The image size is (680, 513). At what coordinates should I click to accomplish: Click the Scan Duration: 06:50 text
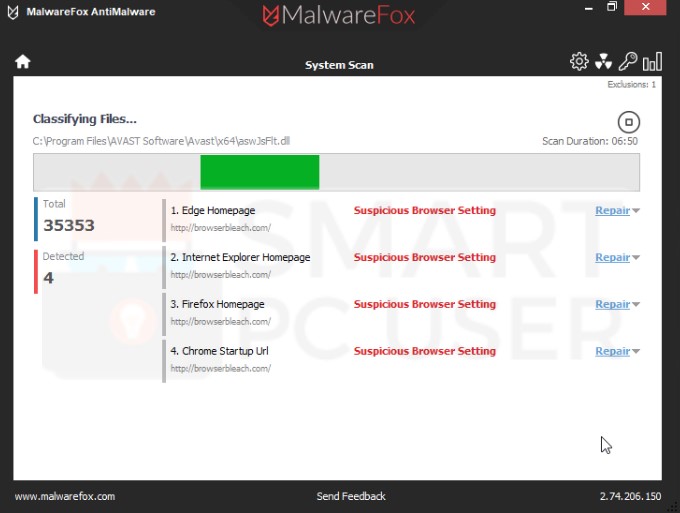point(590,141)
